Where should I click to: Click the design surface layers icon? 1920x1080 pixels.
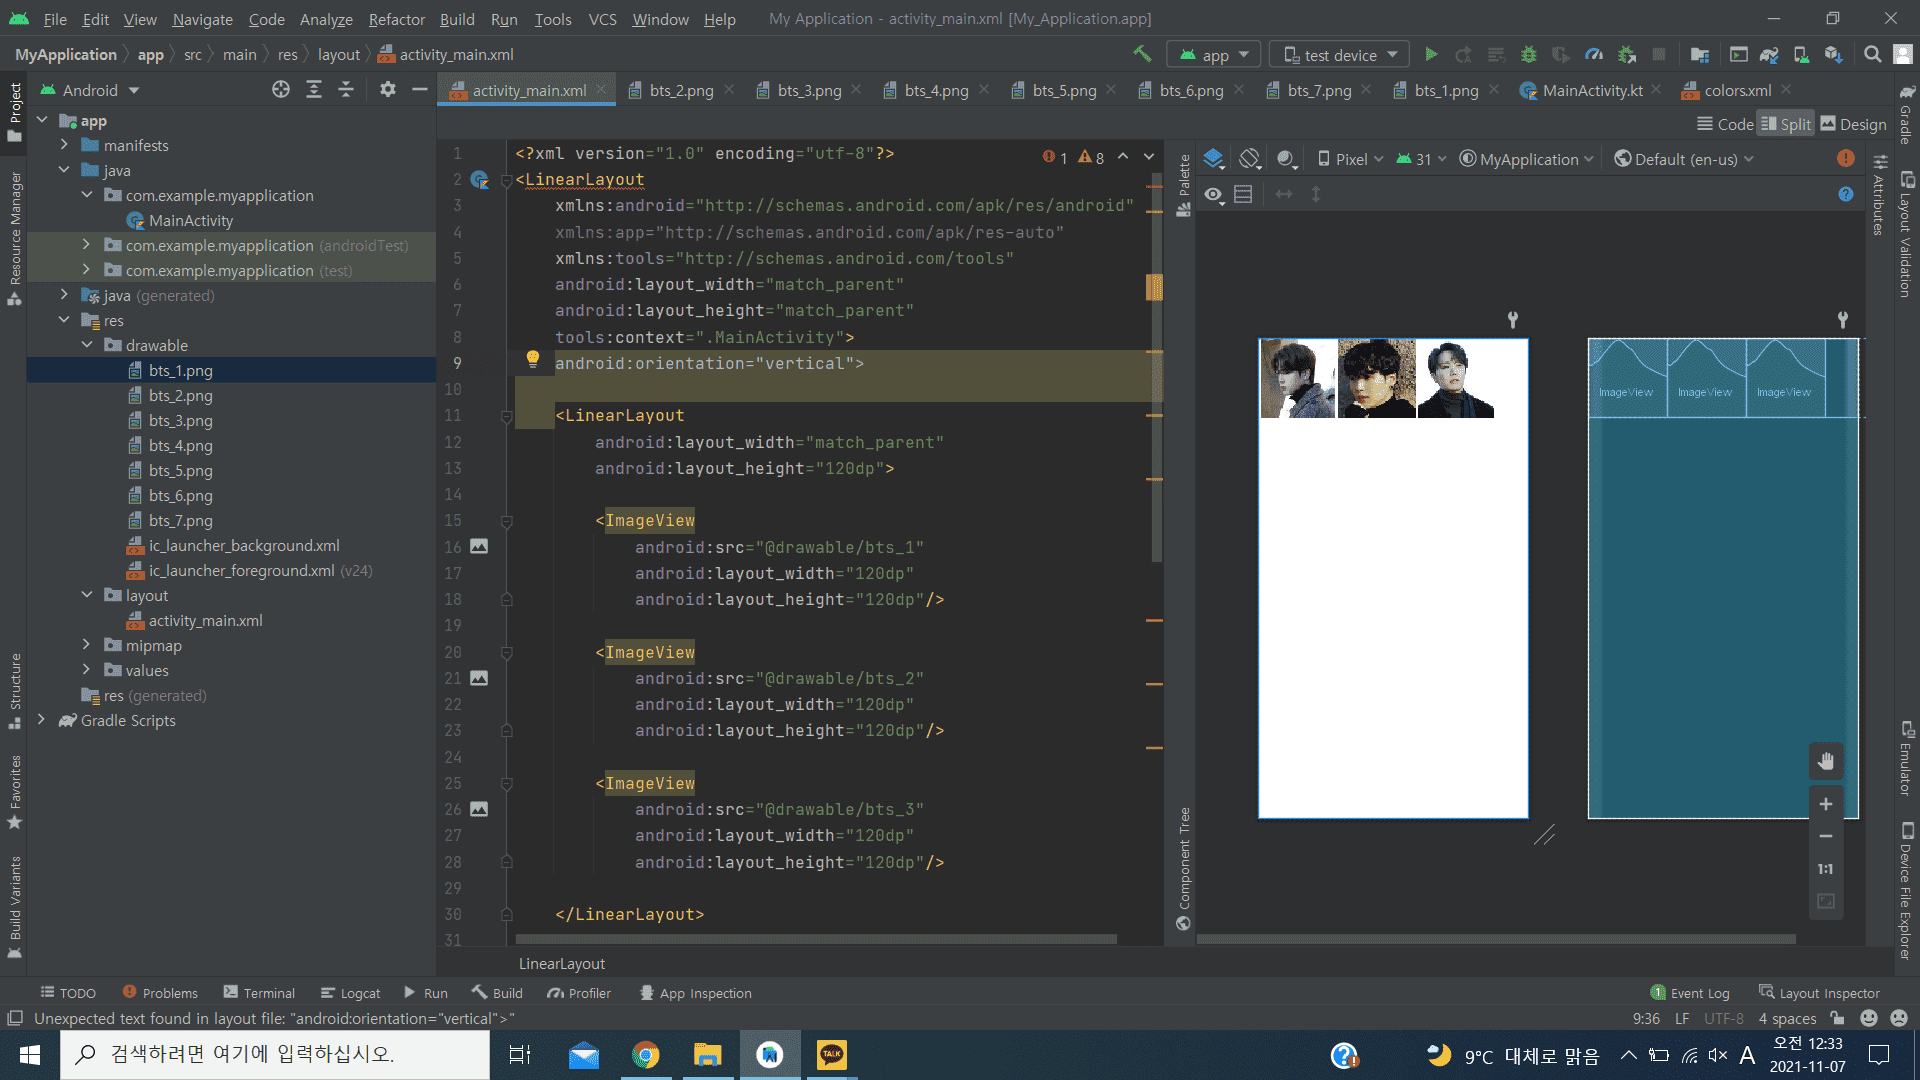pos(1213,159)
